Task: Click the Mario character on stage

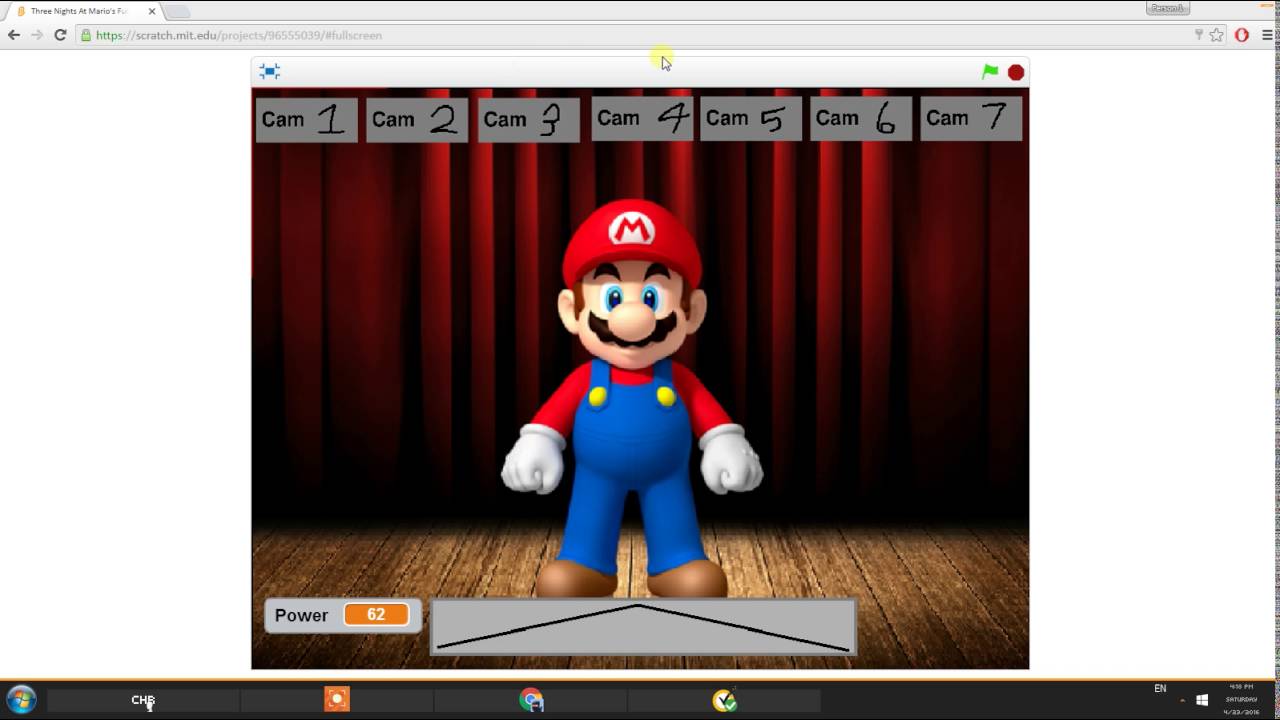Action: tap(632, 400)
